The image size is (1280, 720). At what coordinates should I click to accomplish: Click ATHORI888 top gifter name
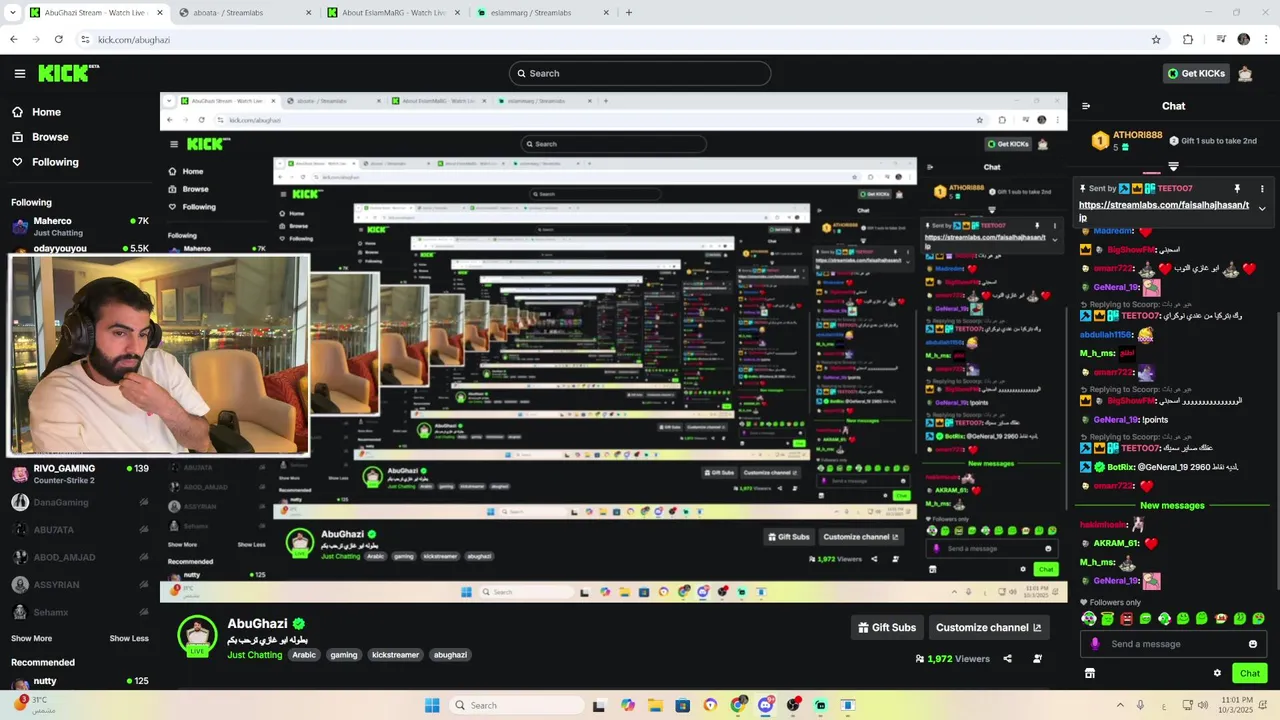[x=1138, y=135]
